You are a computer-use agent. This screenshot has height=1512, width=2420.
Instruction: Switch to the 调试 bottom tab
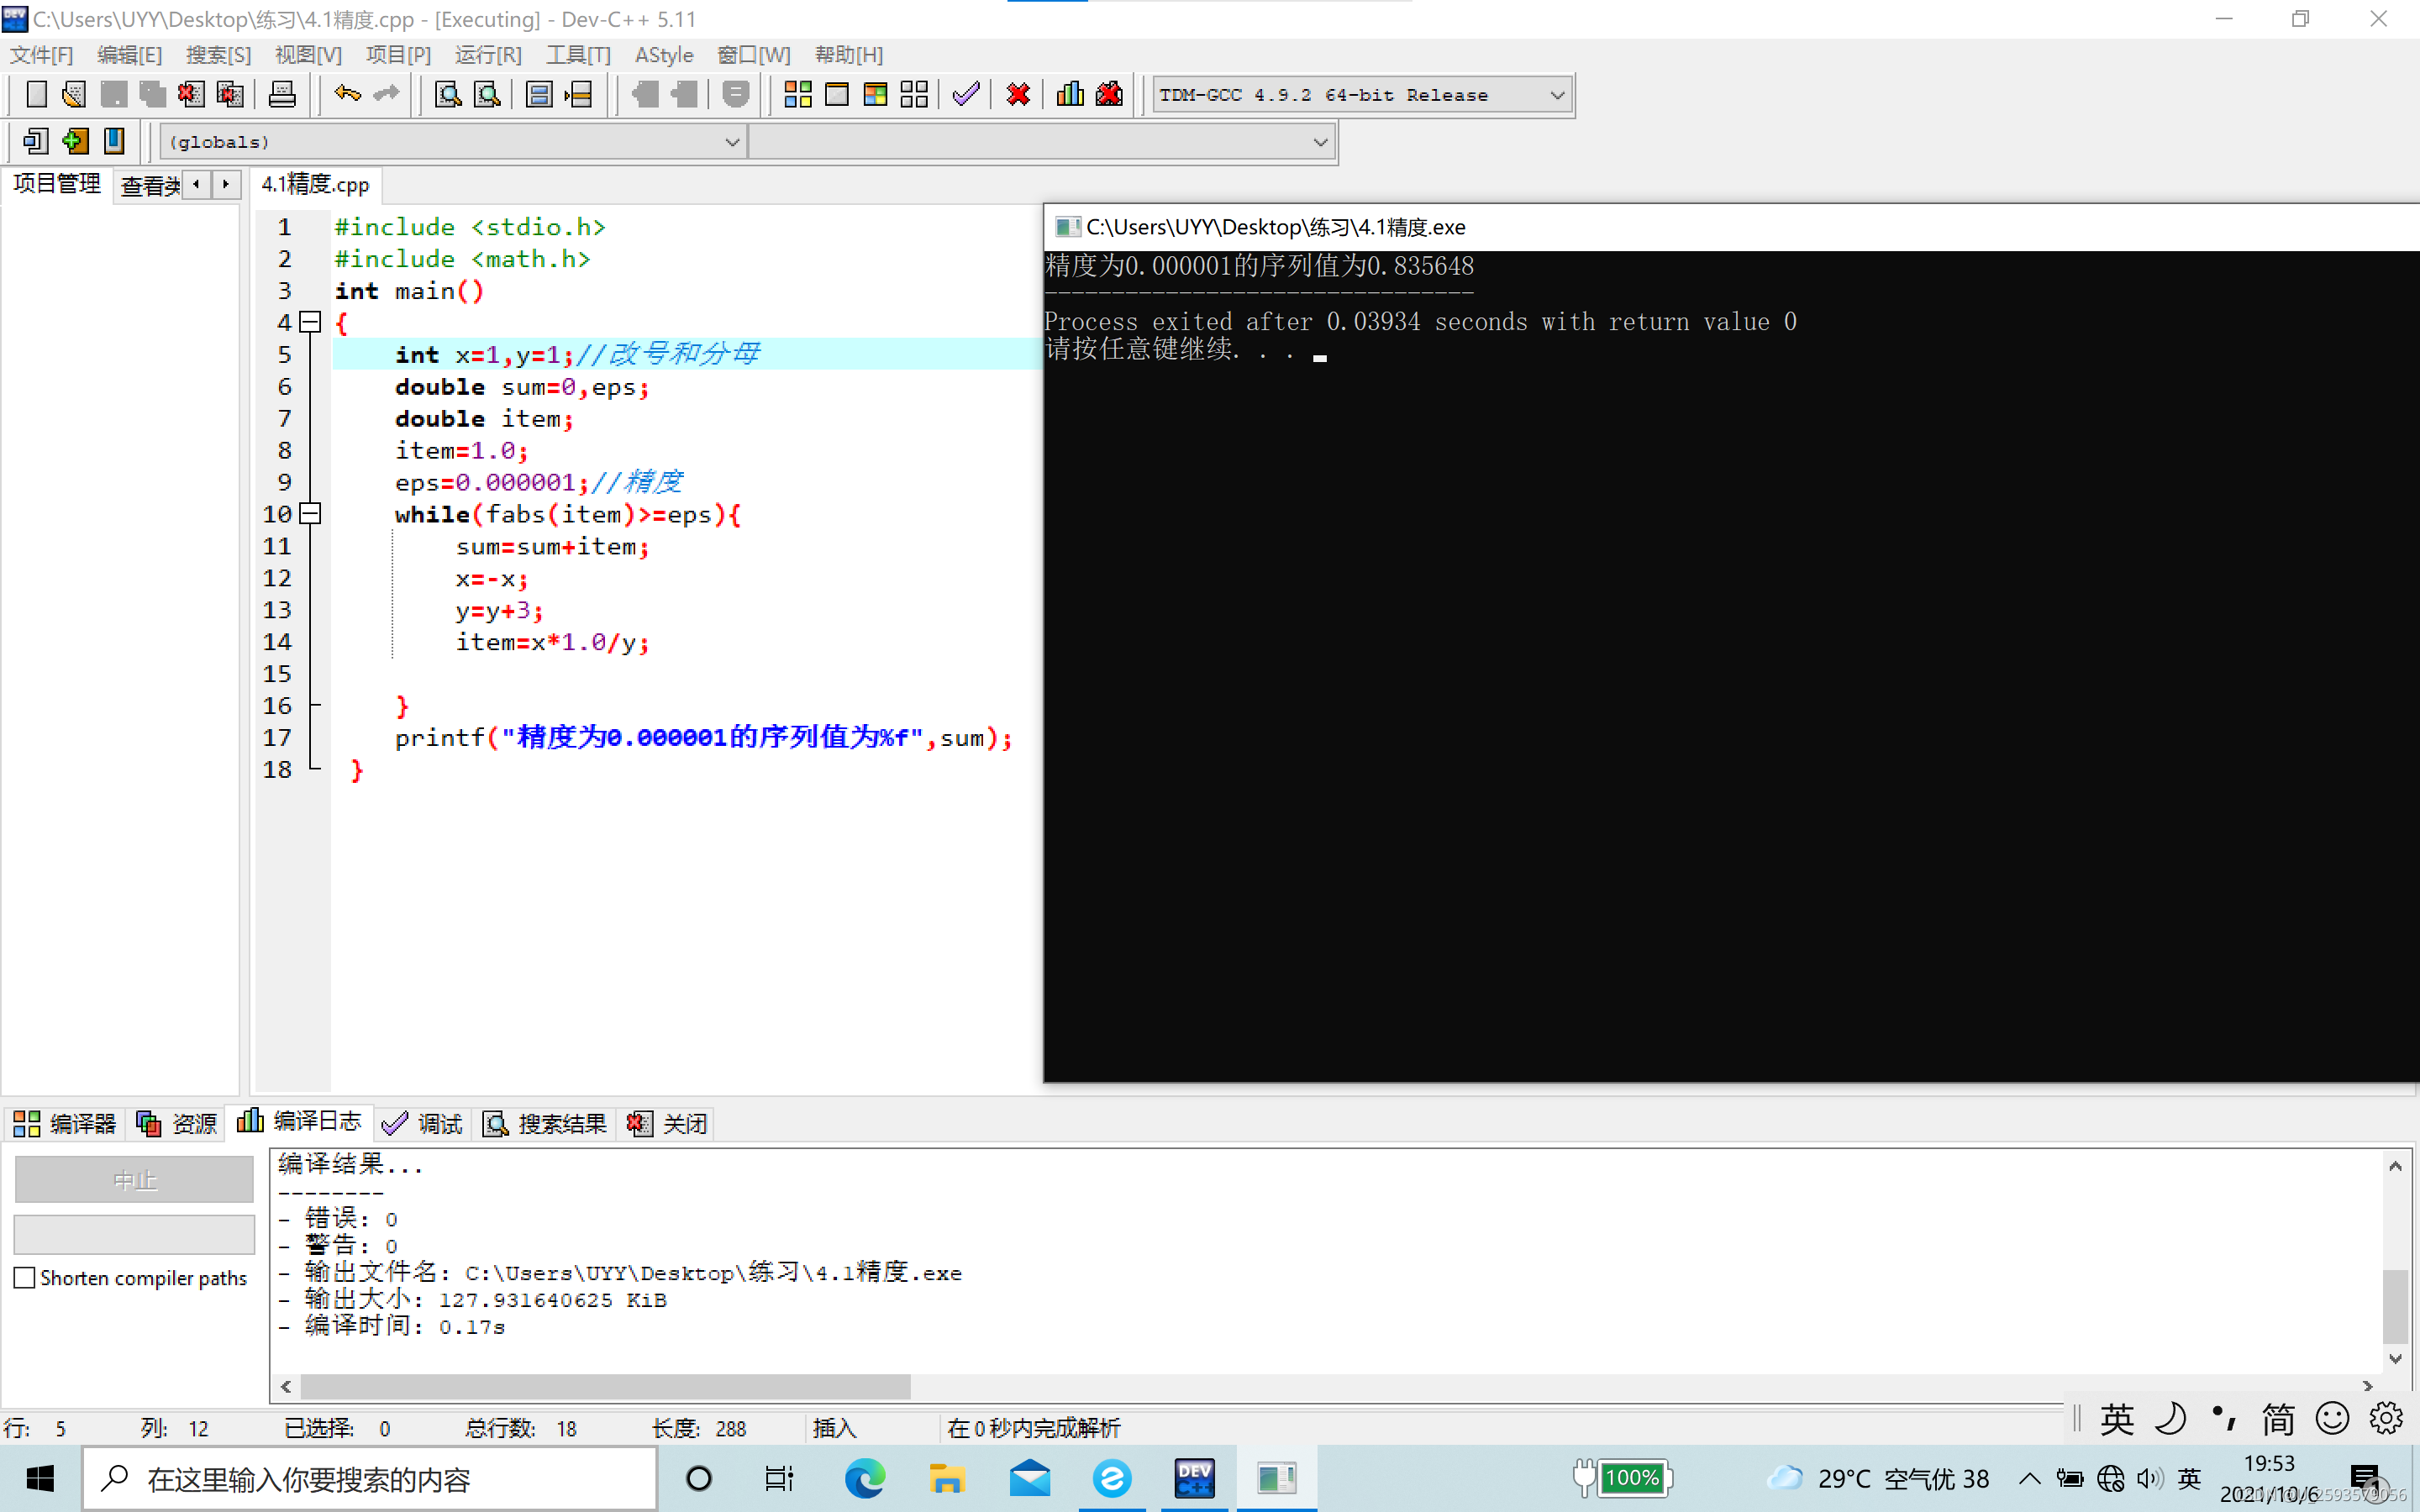(423, 1124)
